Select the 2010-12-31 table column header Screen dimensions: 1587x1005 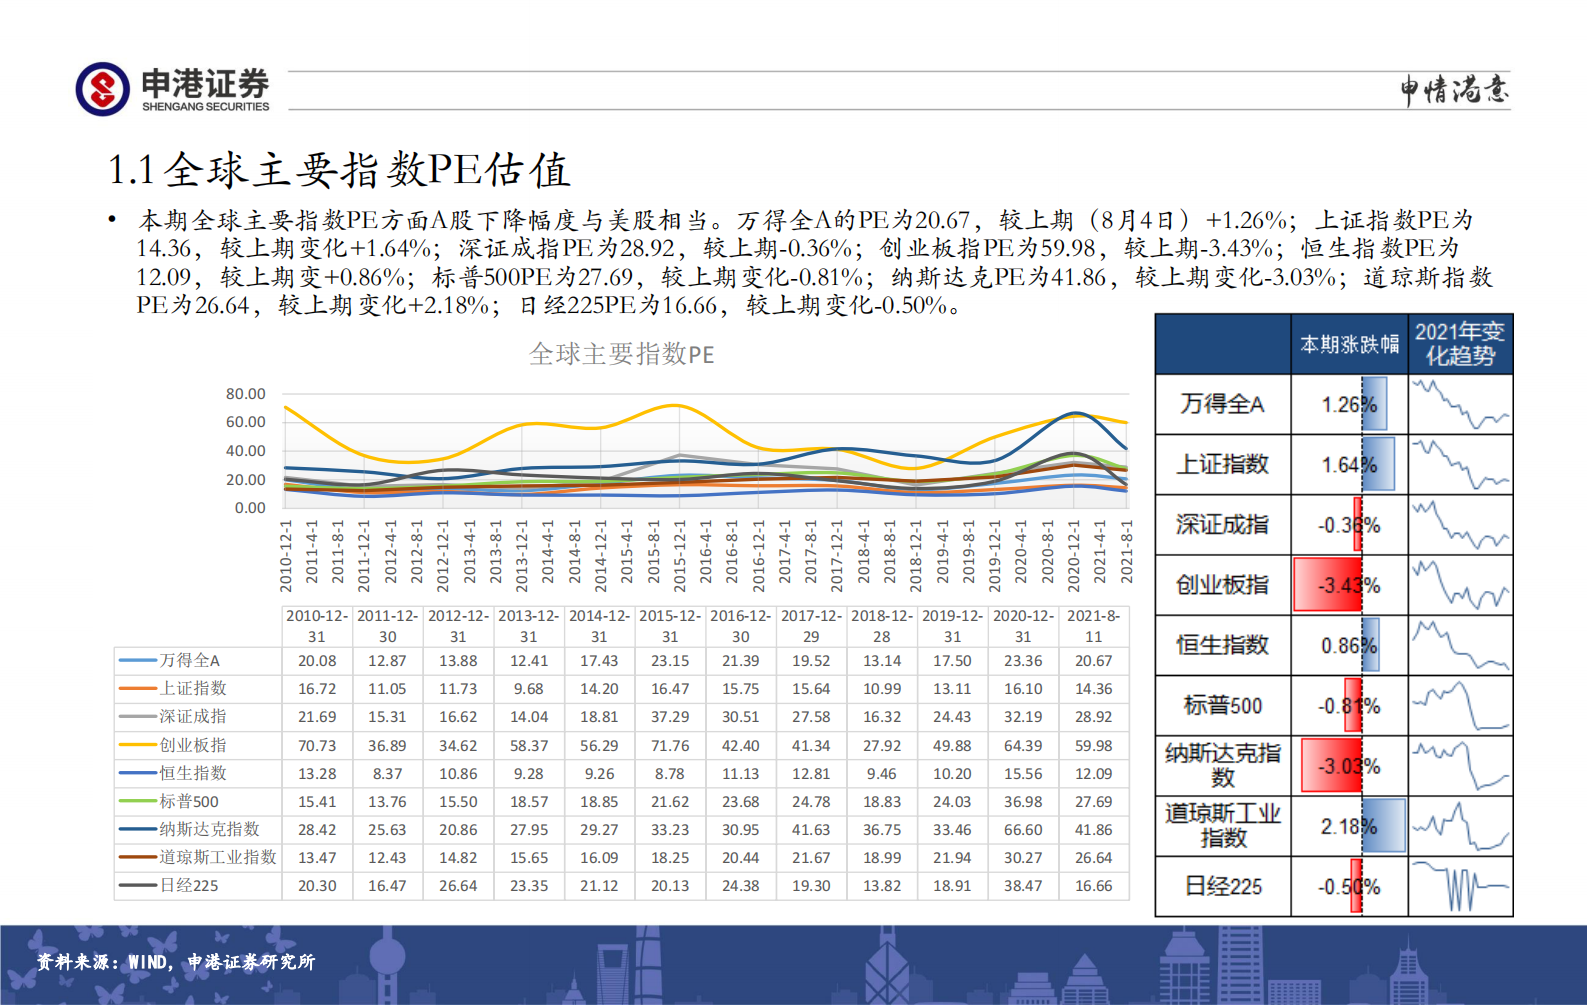(317, 626)
